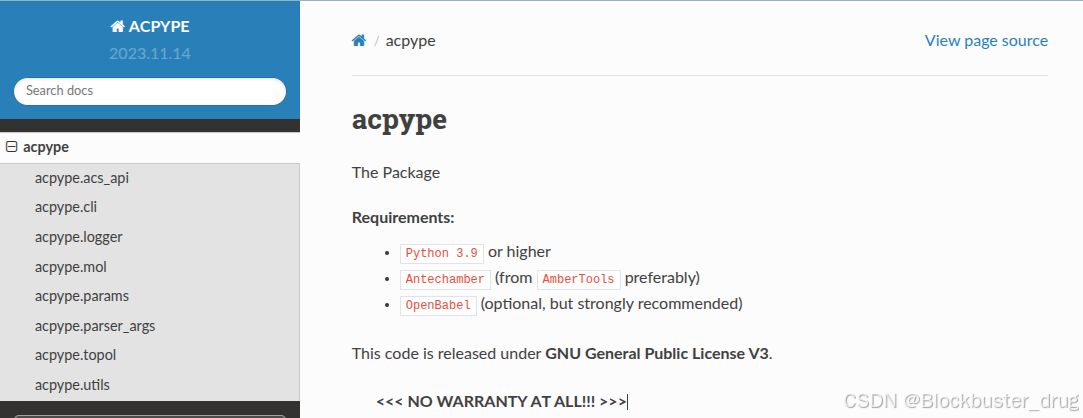1083x418 pixels.
Task: Click the Python 3.9 code label
Action: coord(442,253)
